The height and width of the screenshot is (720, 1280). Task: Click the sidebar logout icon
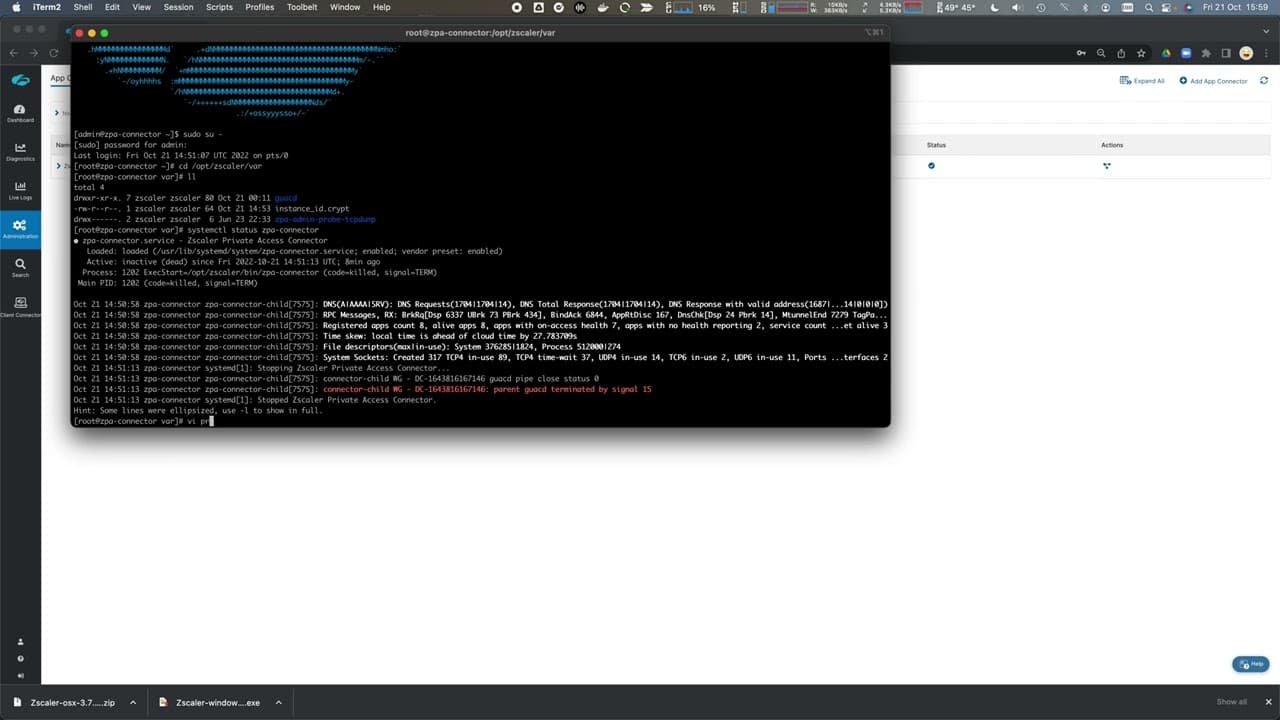(20, 675)
